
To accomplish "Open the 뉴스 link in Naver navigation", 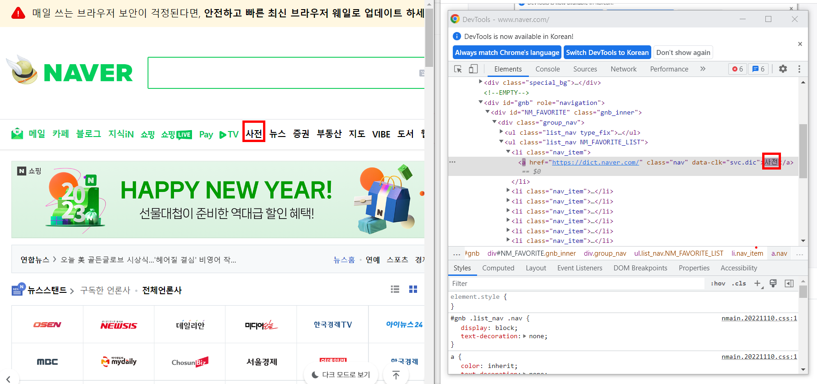I will pos(277,134).
